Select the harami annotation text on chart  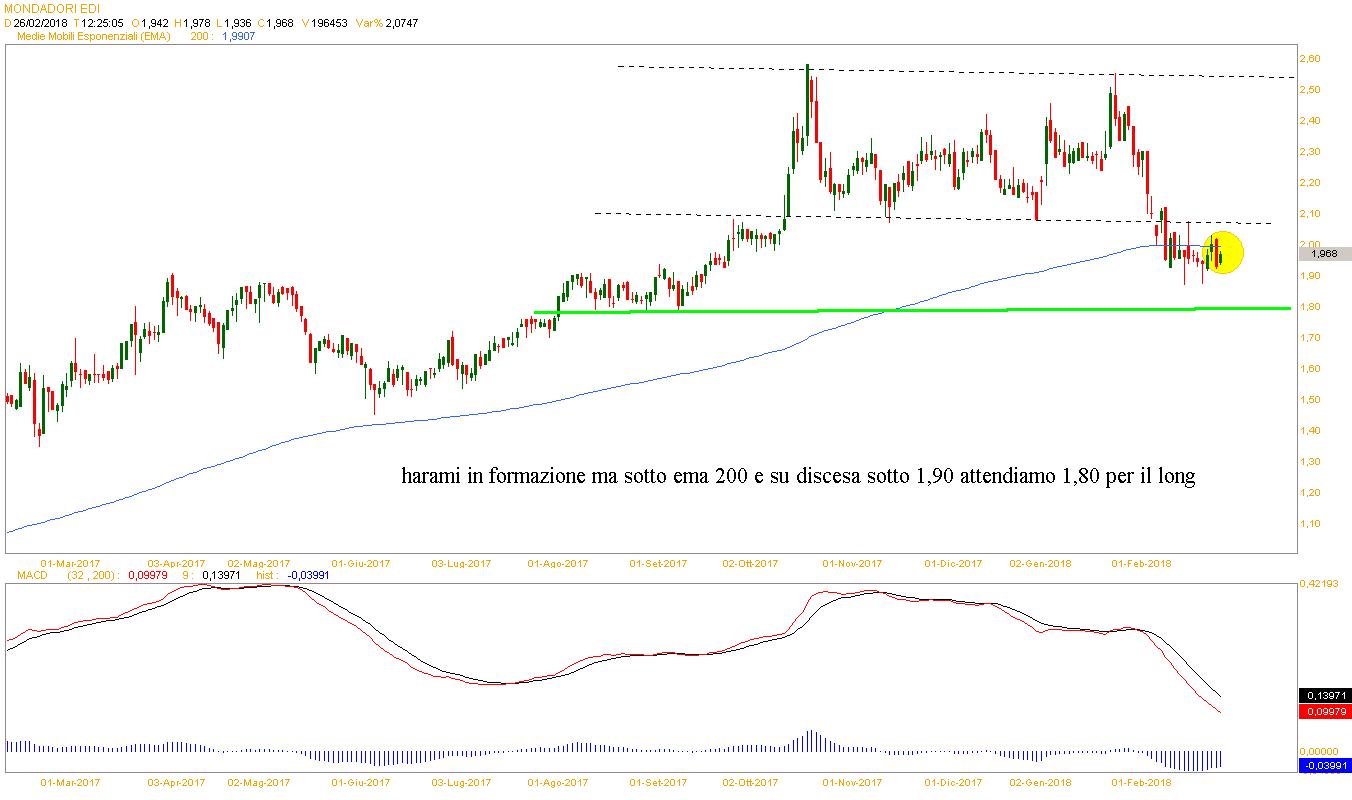(x=798, y=477)
